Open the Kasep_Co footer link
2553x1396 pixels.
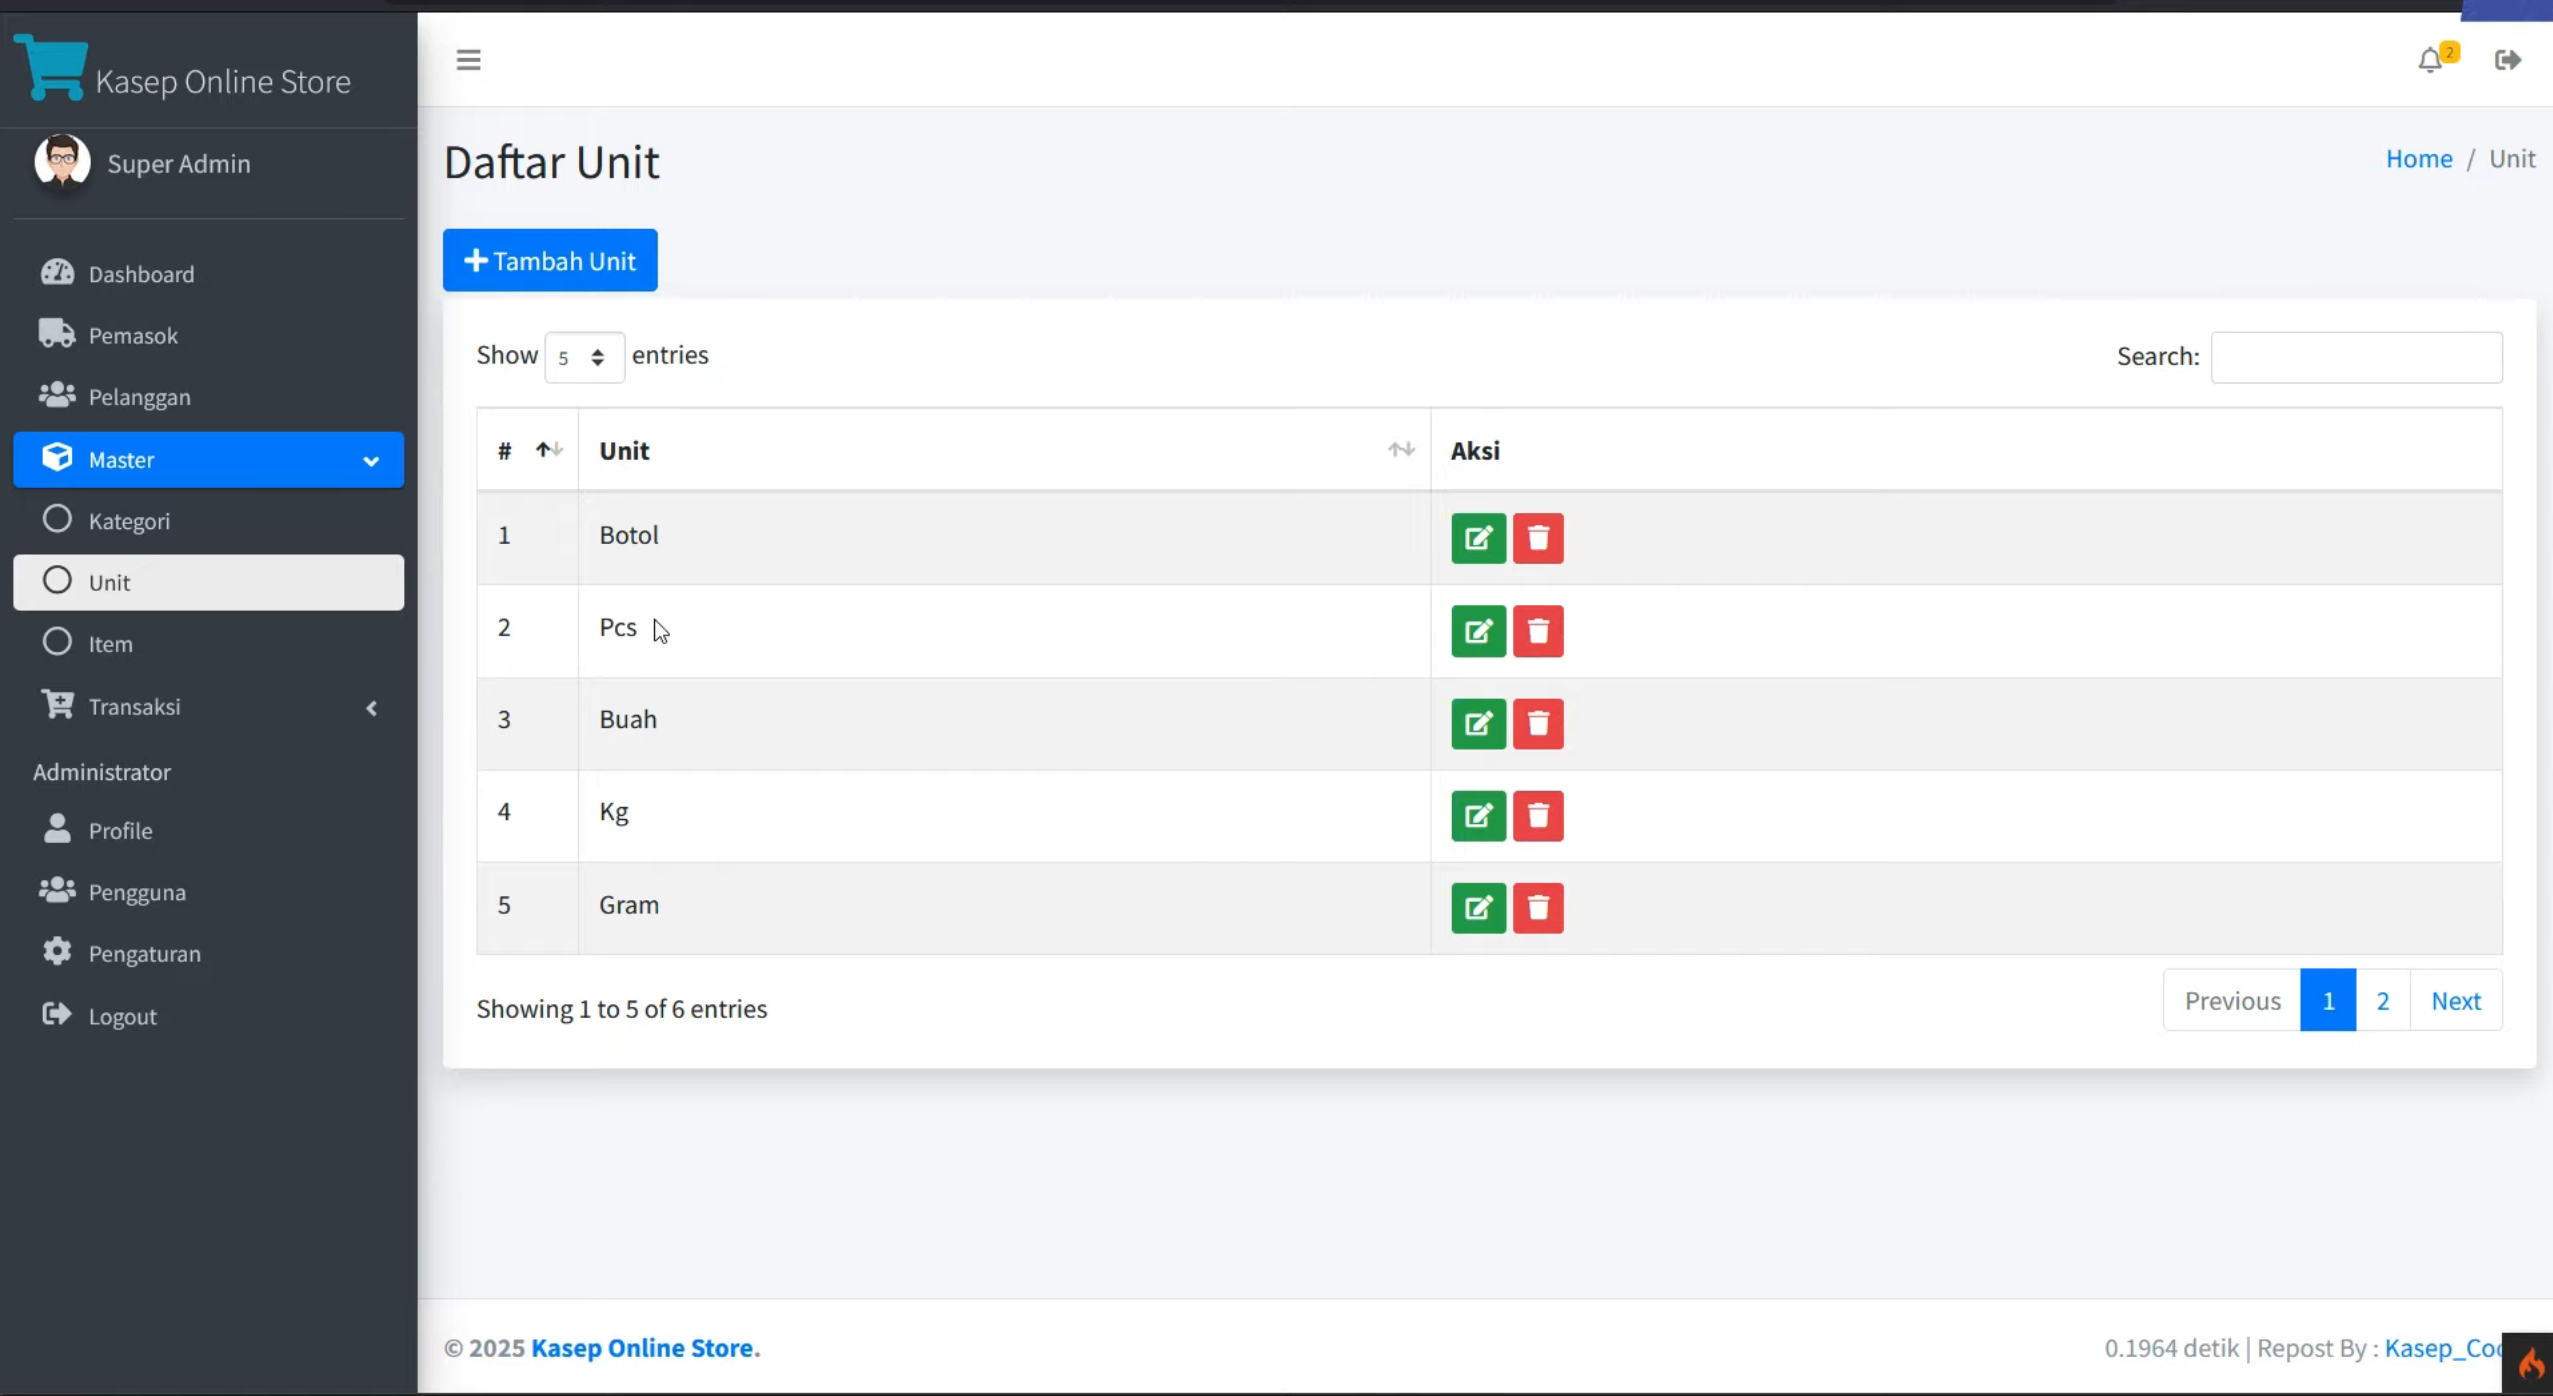pos(2443,1348)
